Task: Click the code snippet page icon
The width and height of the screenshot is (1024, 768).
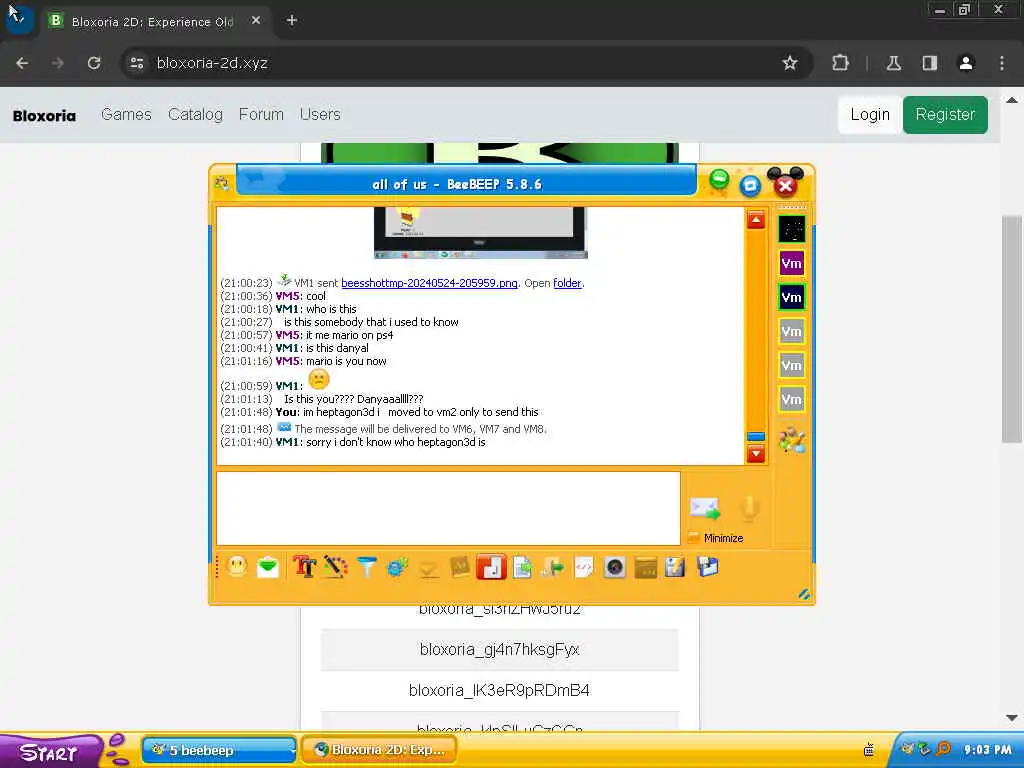Action: coord(583,566)
